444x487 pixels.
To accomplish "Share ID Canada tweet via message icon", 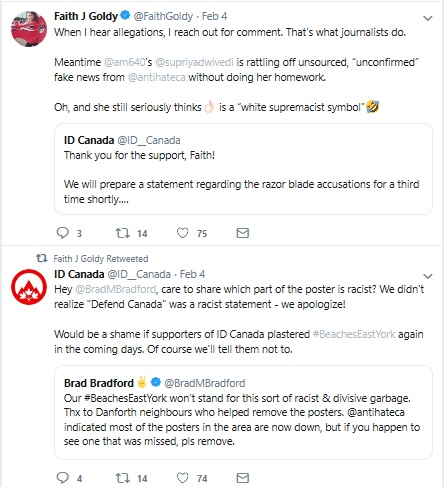I will click(x=243, y=478).
